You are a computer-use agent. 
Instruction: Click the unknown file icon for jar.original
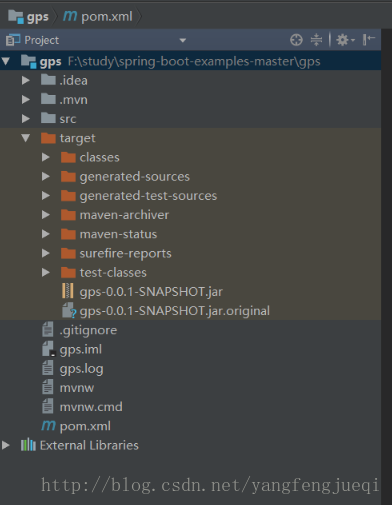[69, 310]
